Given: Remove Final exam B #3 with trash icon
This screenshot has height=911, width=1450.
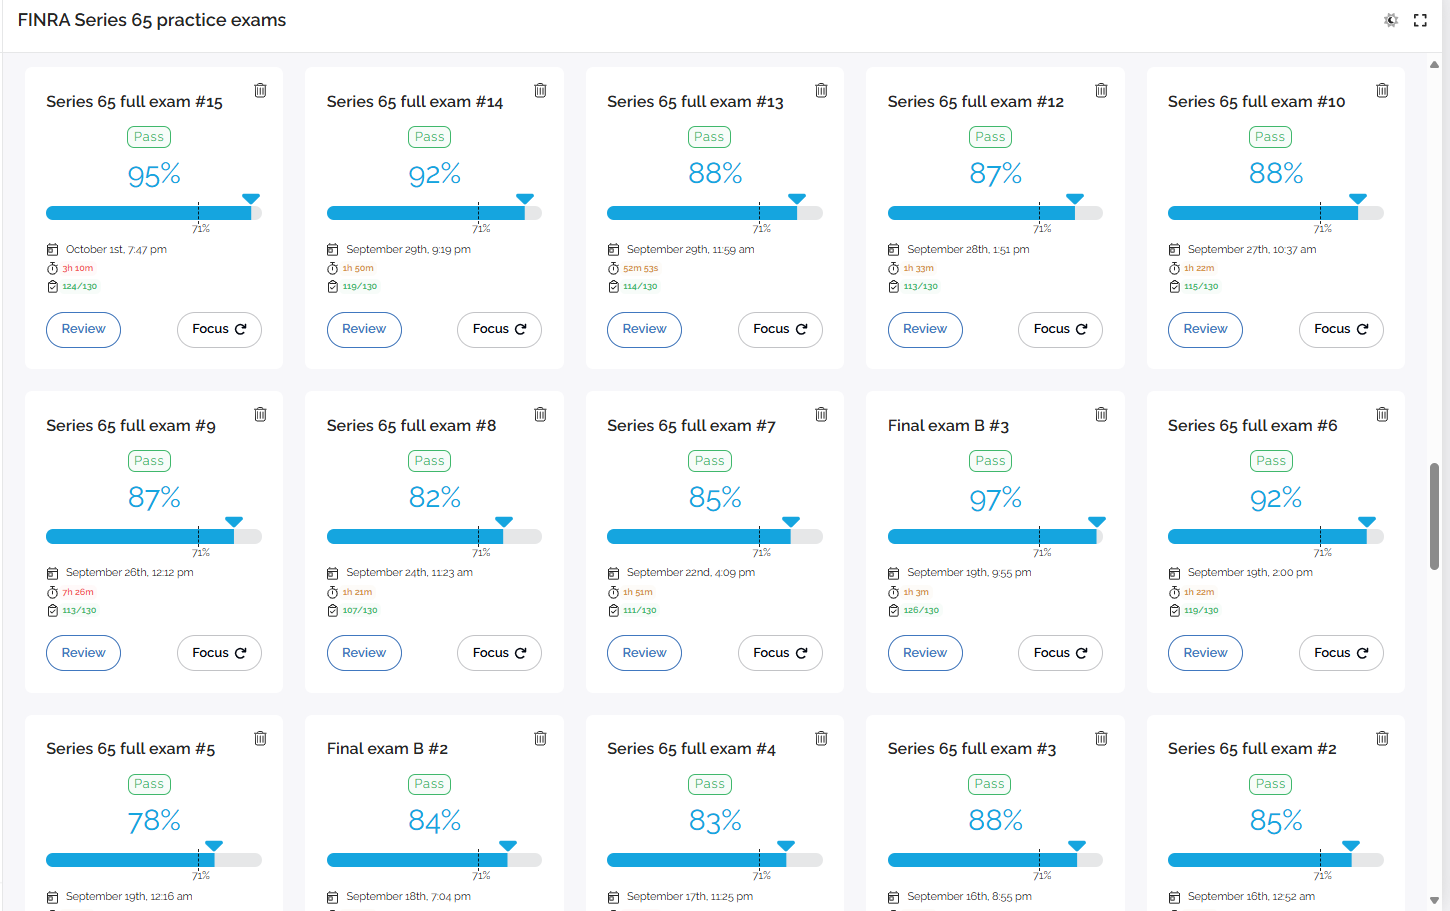Looking at the screenshot, I should point(1101,414).
